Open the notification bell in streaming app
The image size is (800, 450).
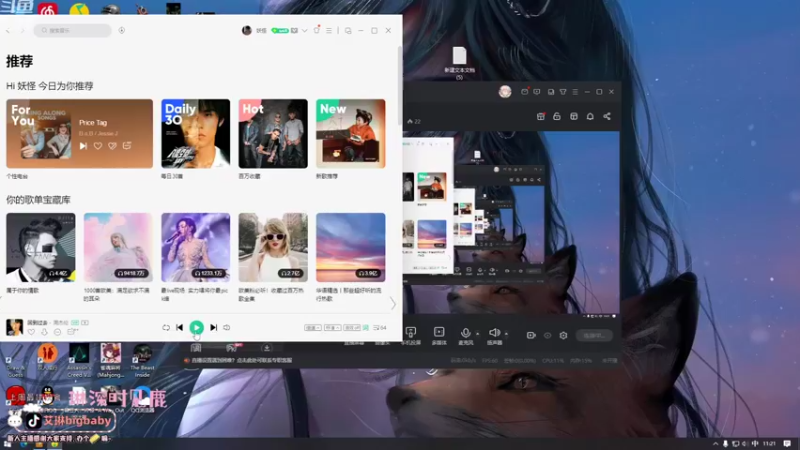tap(590, 116)
